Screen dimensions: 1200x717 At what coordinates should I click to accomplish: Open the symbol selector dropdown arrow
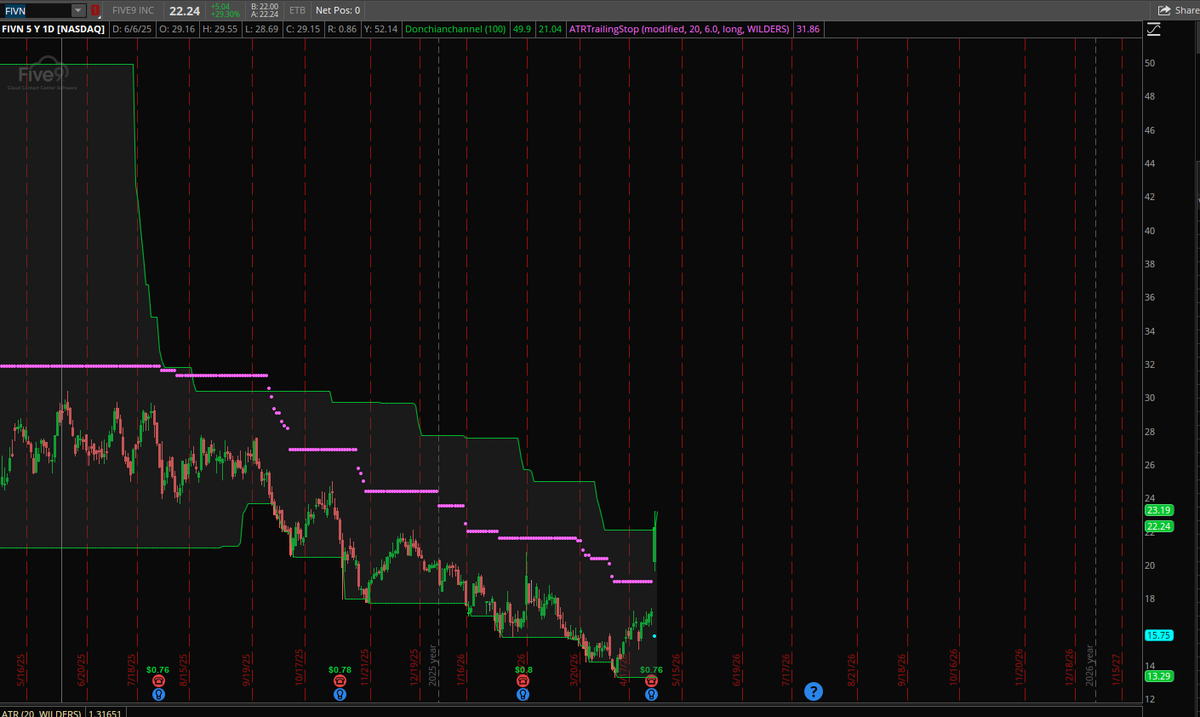coord(79,10)
